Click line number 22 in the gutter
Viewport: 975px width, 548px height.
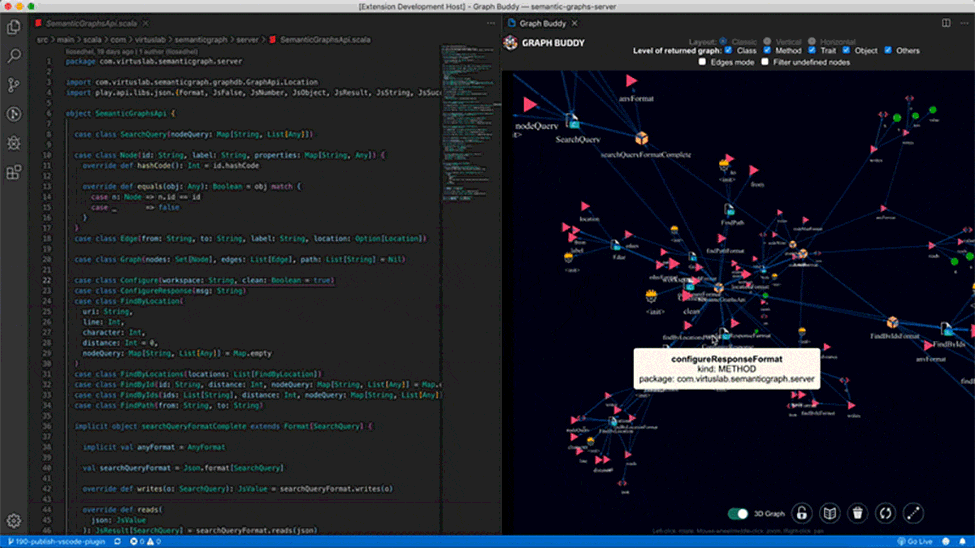click(x=47, y=280)
